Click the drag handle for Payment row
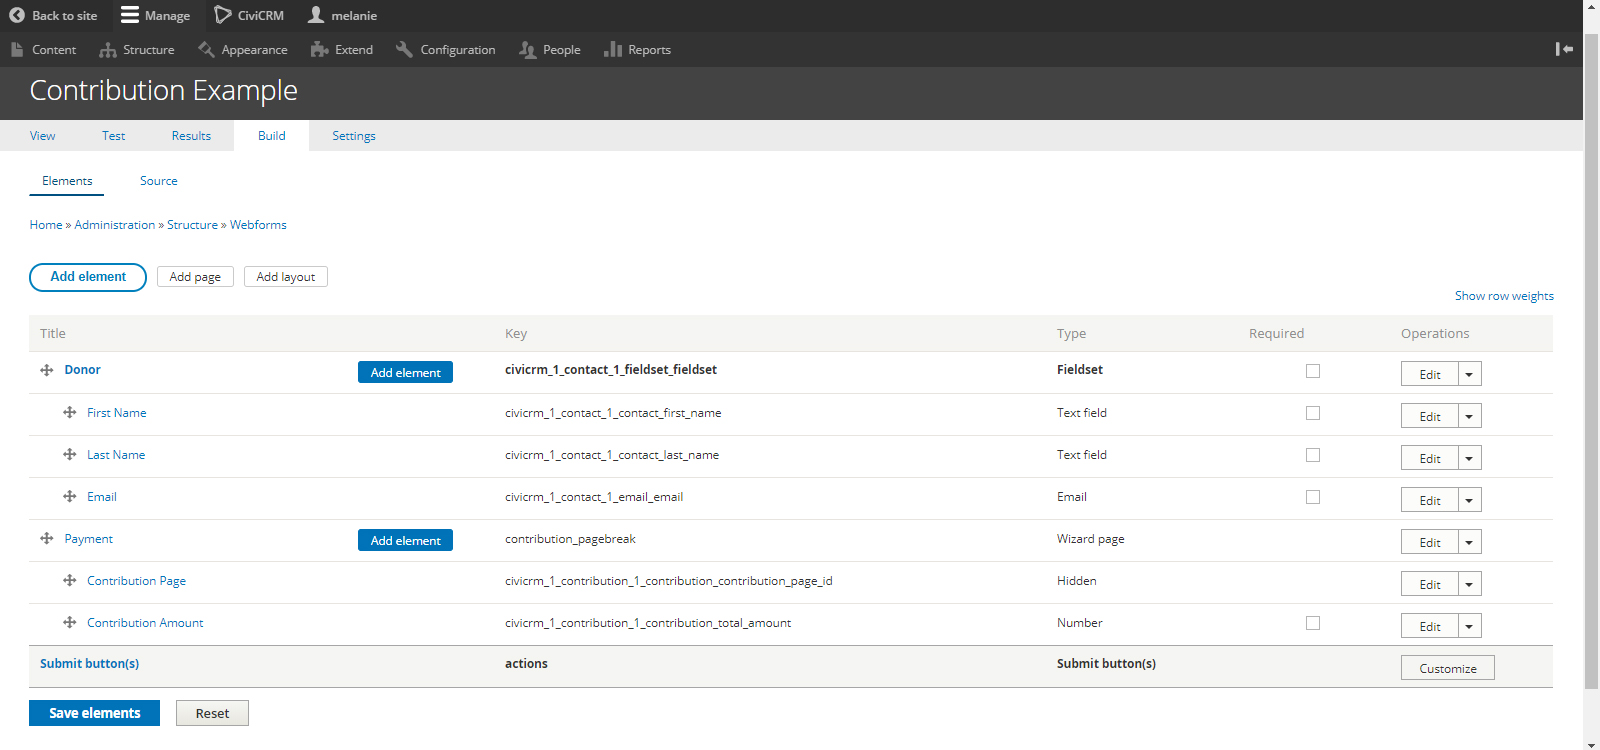Viewport: 1600px width, 750px height. [47, 538]
